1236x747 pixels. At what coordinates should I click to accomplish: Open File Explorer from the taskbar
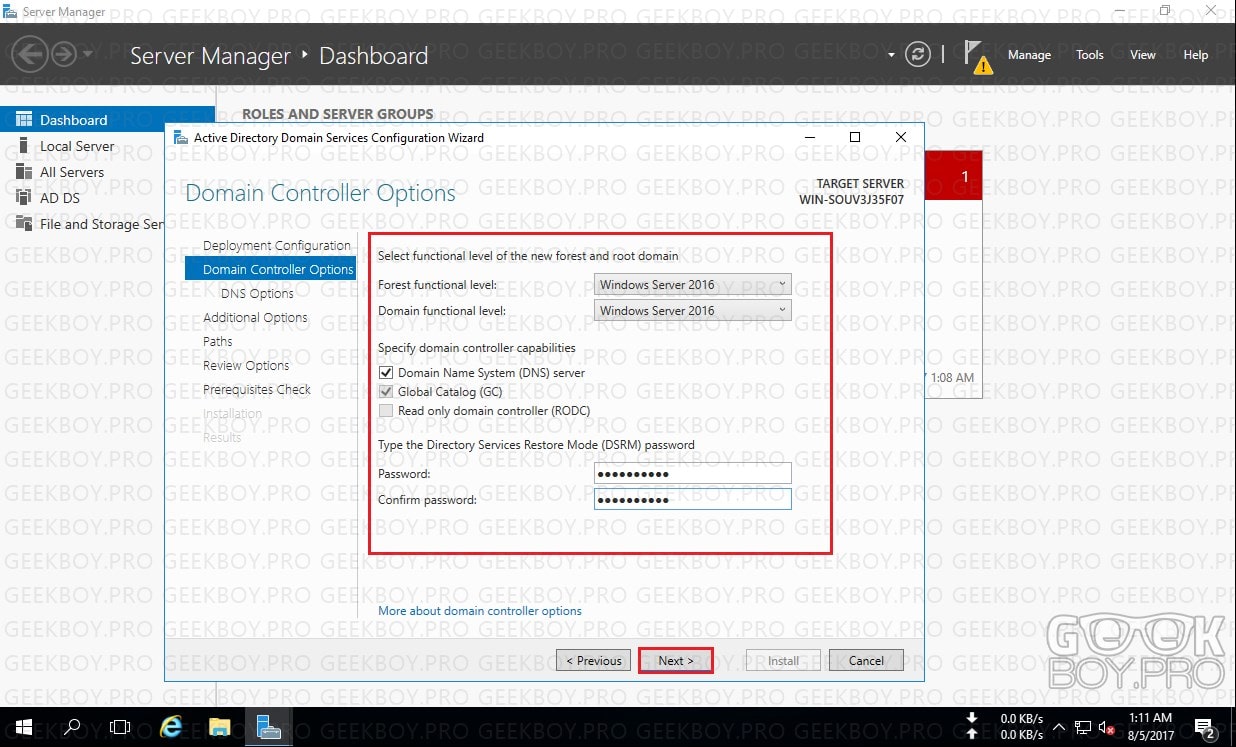219,727
